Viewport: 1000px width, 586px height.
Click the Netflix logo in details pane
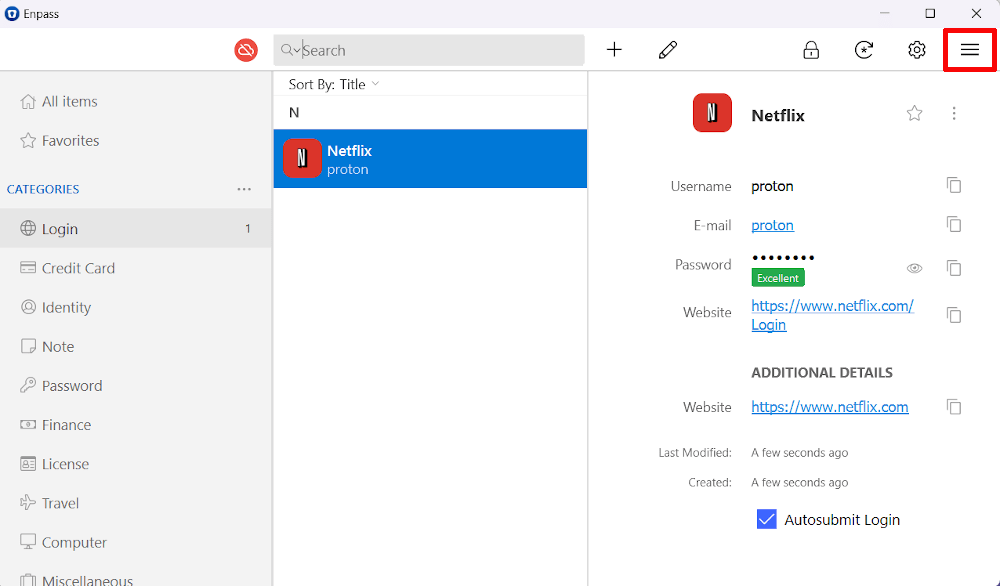(712, 113)
